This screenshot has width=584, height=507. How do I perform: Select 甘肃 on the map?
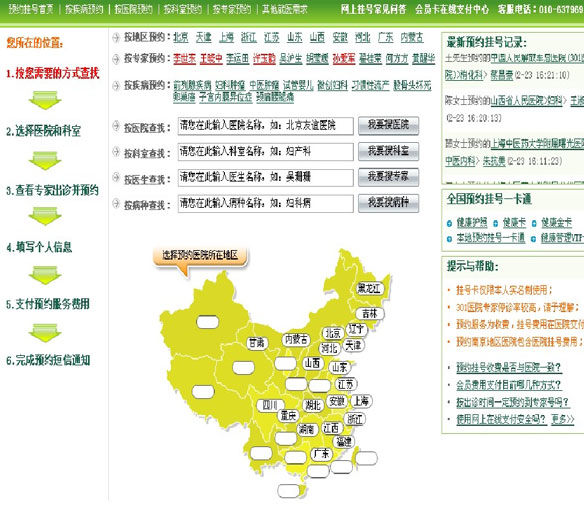click(257, 343)
